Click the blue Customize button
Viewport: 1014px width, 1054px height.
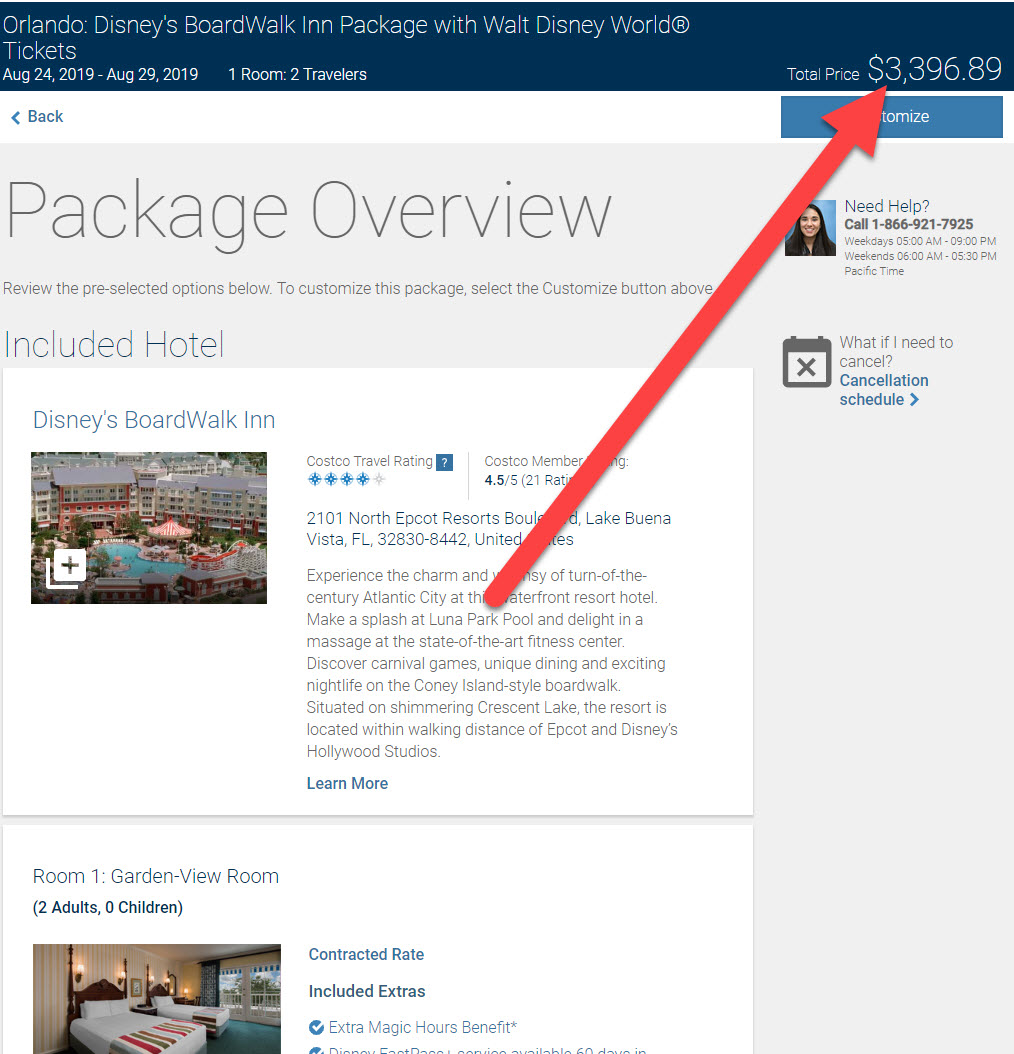[892, 117]
